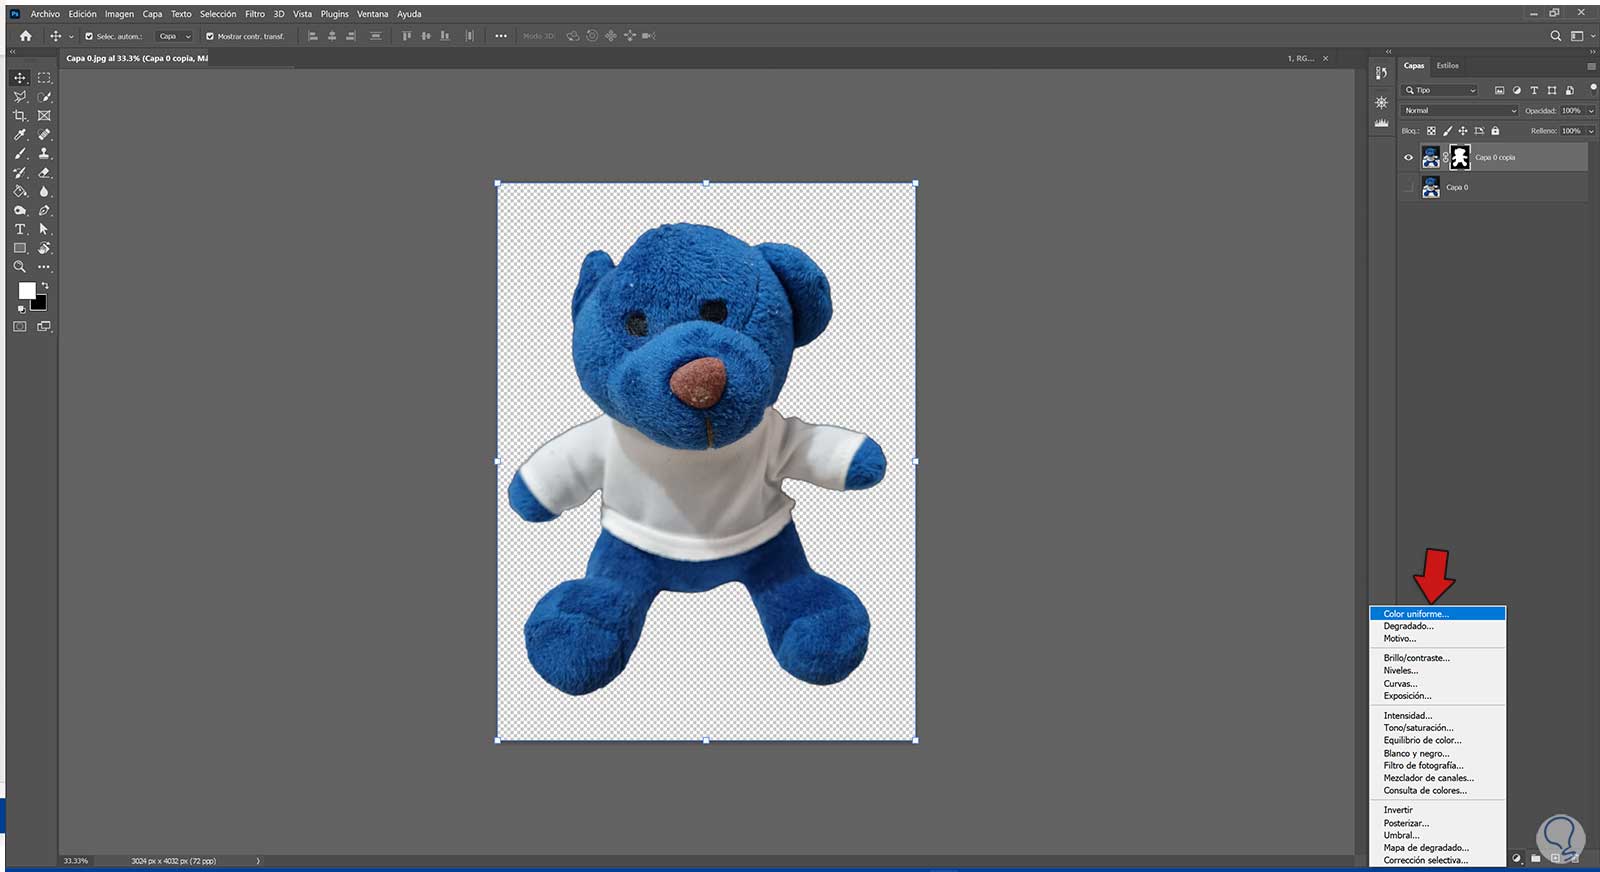Click the lock all layer icon
Screen dimensions: 1600x872
tap(1495, 131)
